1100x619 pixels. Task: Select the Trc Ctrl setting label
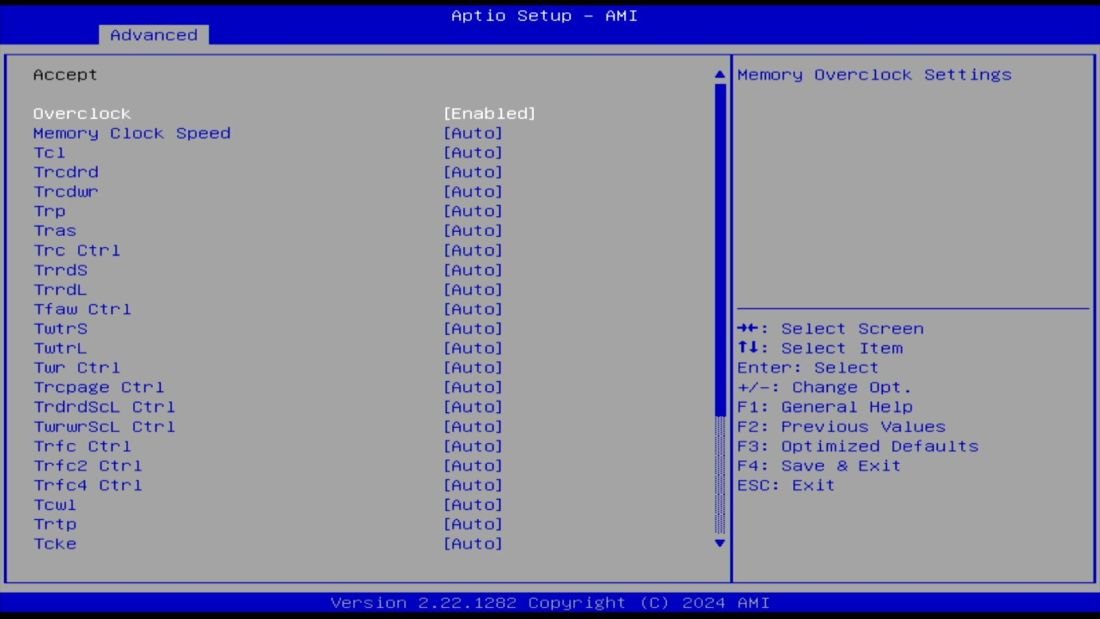point(77,251)
